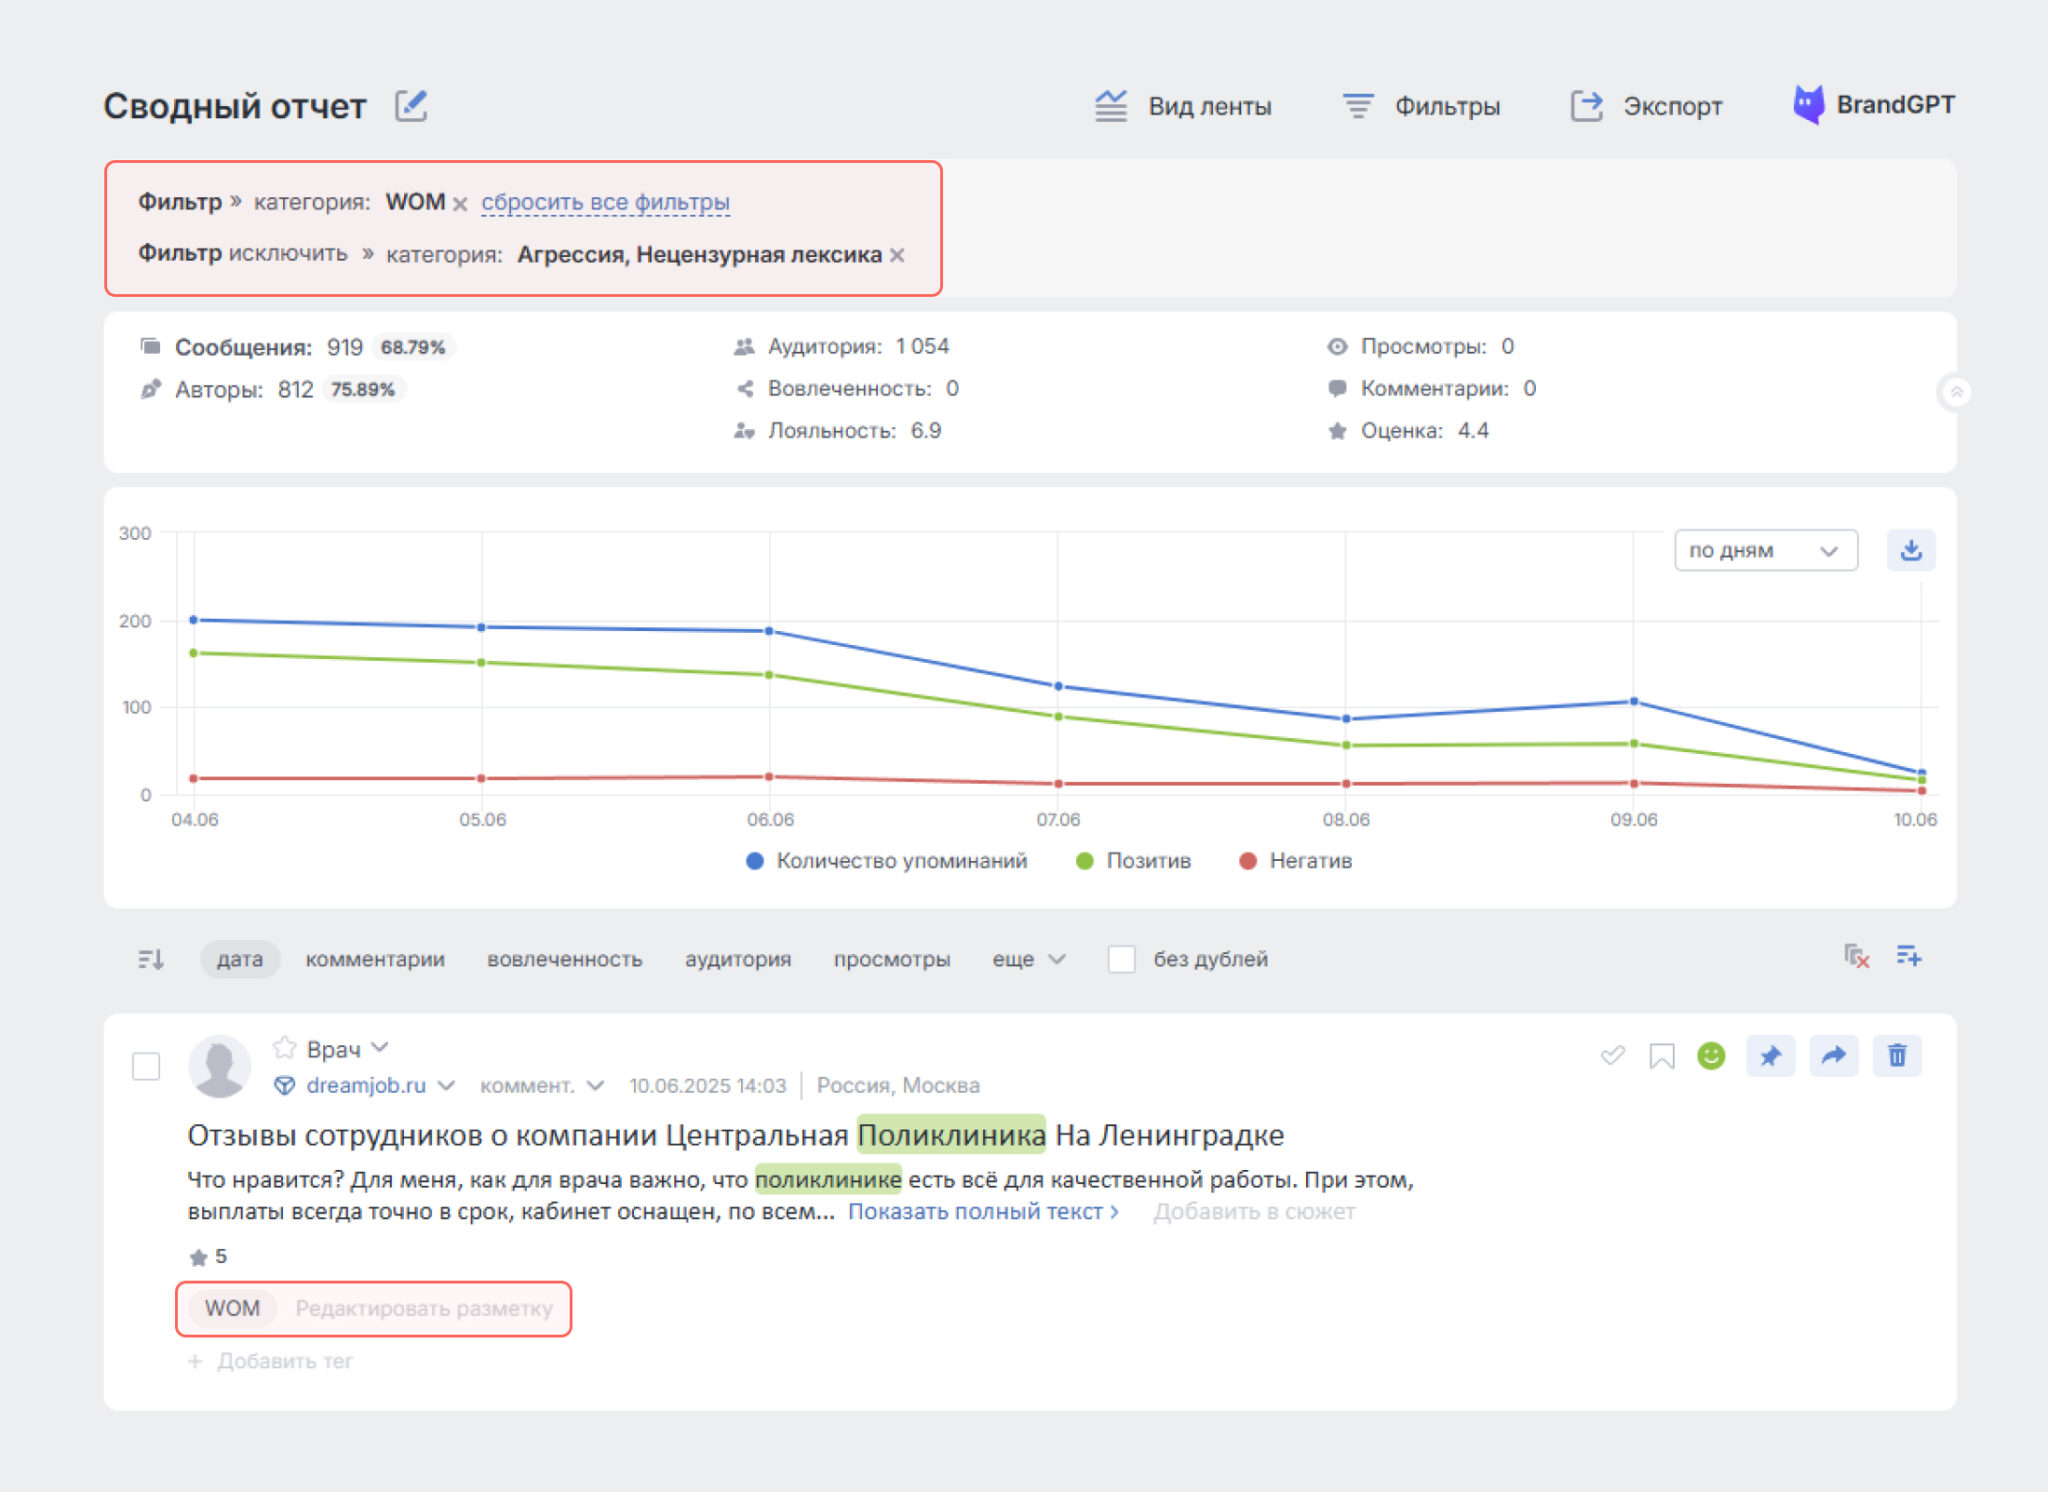
Task: Collapse the statistics panel with round chevron
Action: coord(1955,392)
